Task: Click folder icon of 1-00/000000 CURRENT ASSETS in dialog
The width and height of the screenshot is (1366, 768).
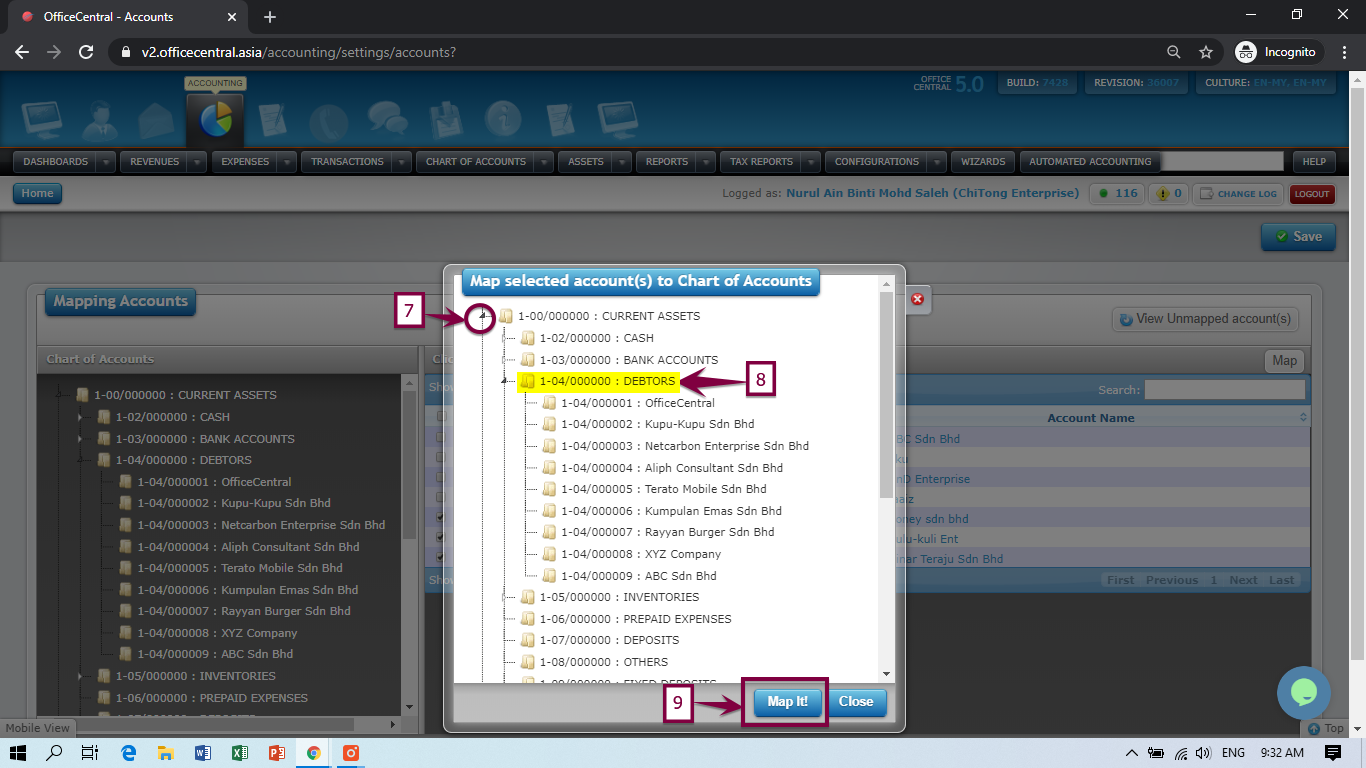Action: tap(506, 316)
